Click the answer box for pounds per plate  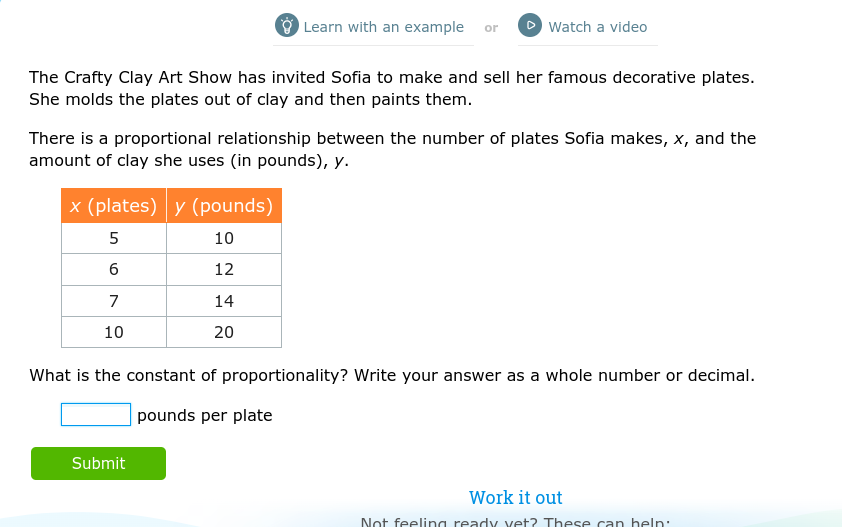click(96, 415)
